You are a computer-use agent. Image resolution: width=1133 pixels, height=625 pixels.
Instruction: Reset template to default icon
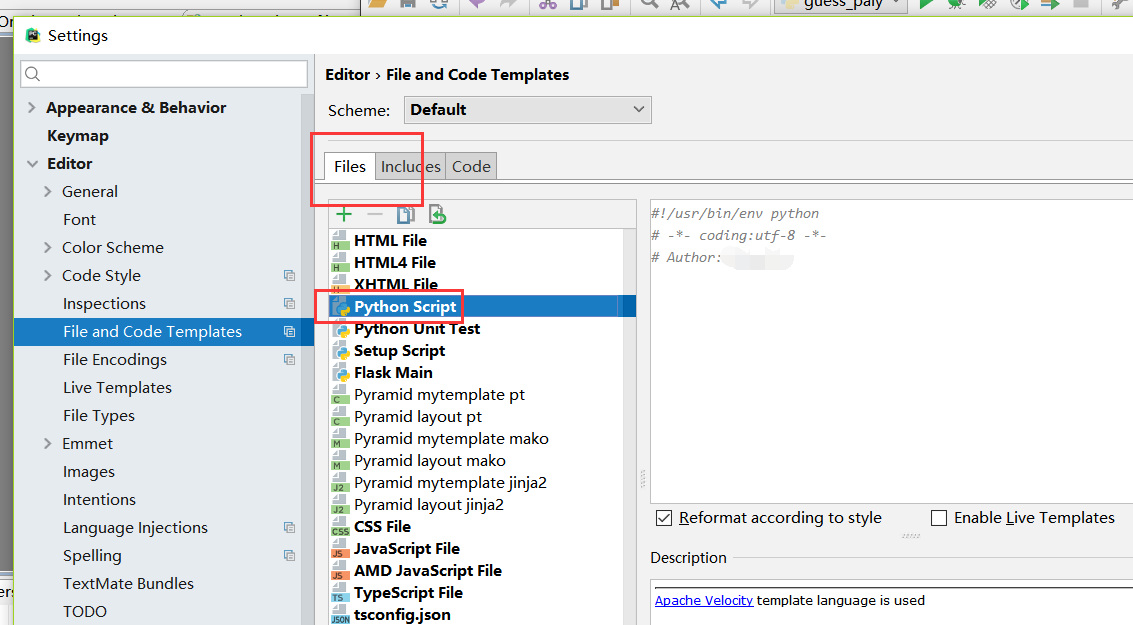[437, 215]
